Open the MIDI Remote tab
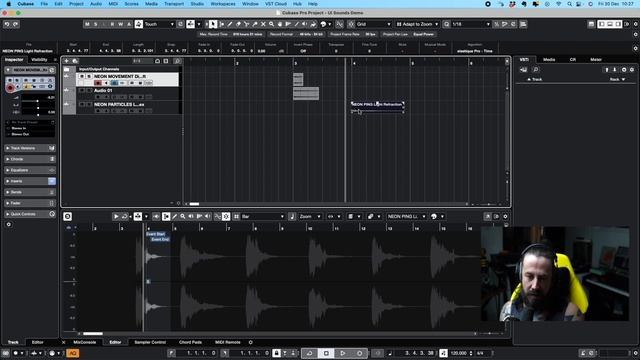Screen dimensions: 640x360 (x=227, y=342)
